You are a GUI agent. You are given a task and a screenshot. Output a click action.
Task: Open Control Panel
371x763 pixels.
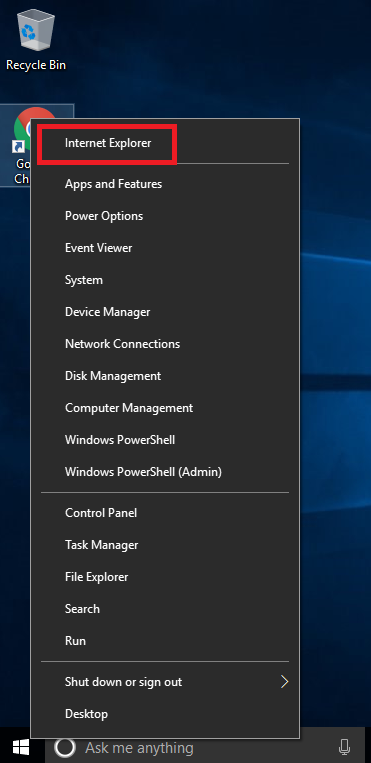point(165,513)
